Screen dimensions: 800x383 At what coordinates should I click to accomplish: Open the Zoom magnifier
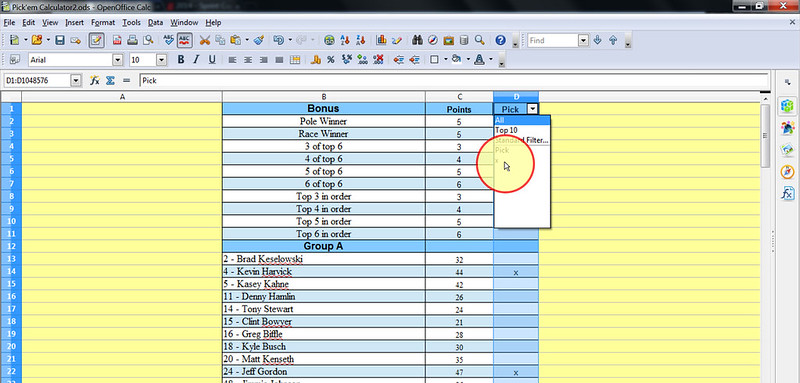480,40
